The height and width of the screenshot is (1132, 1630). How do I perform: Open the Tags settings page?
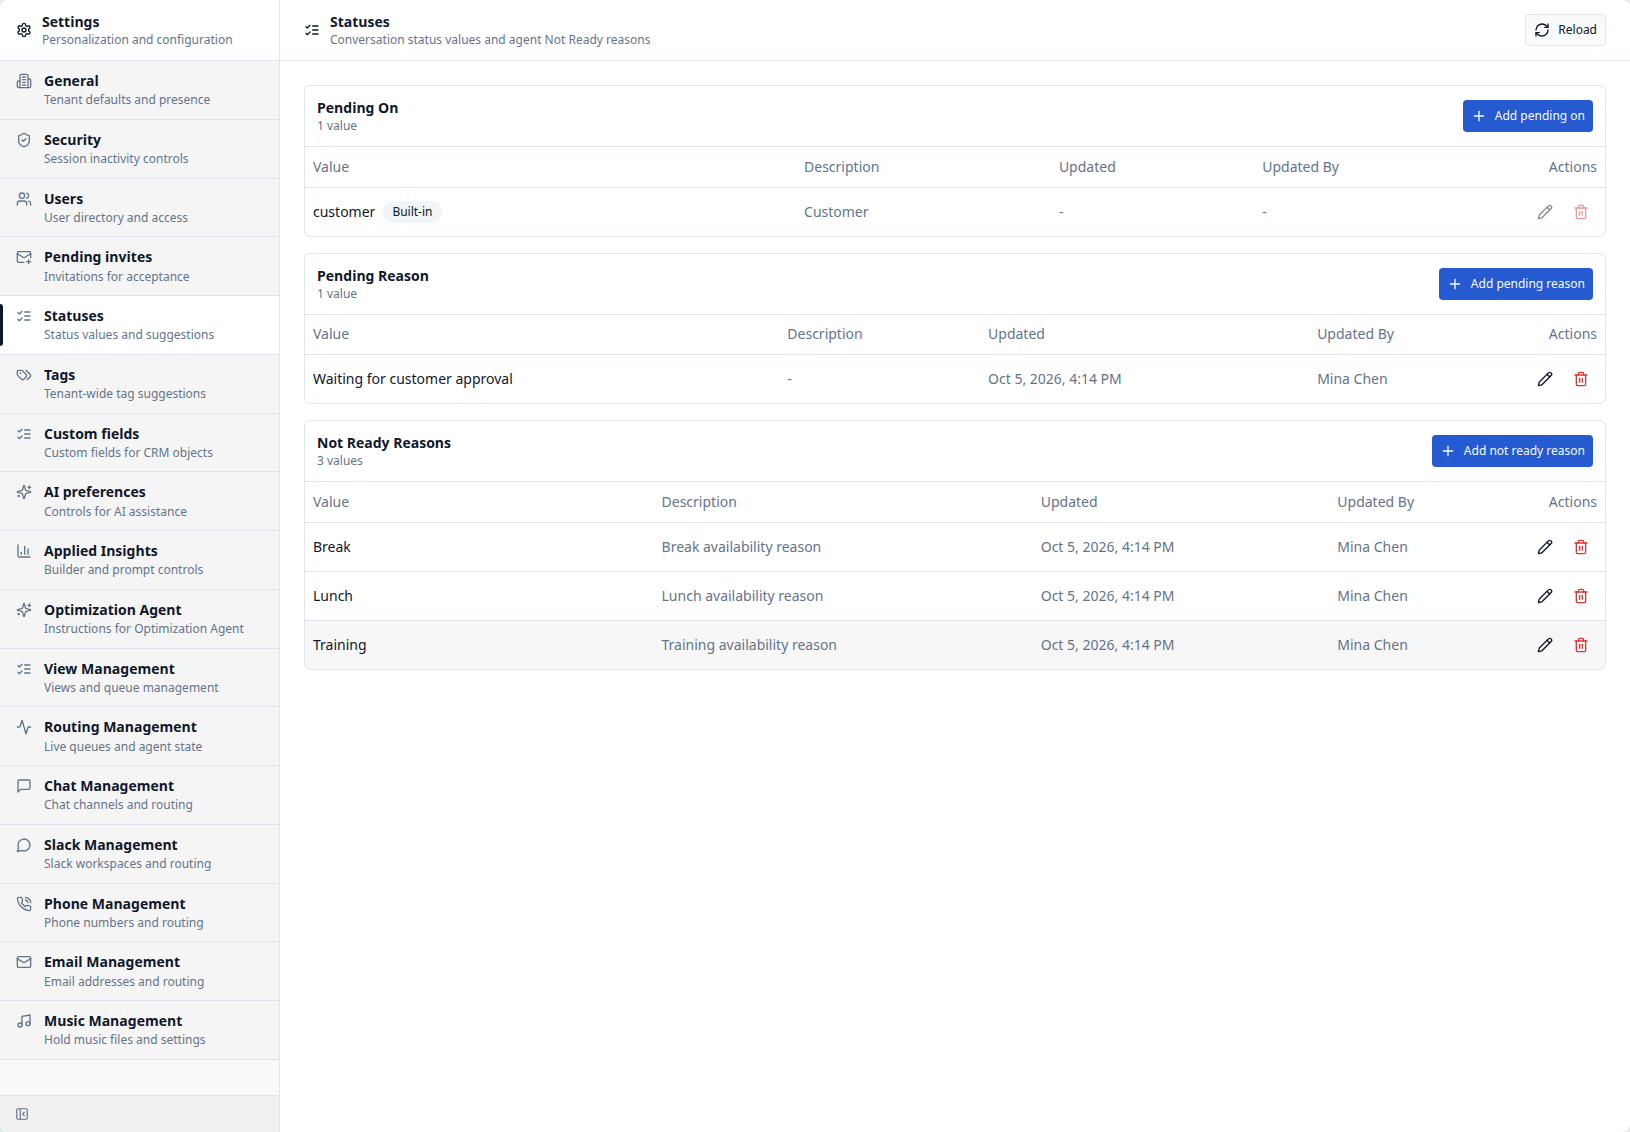click(140, 384)
